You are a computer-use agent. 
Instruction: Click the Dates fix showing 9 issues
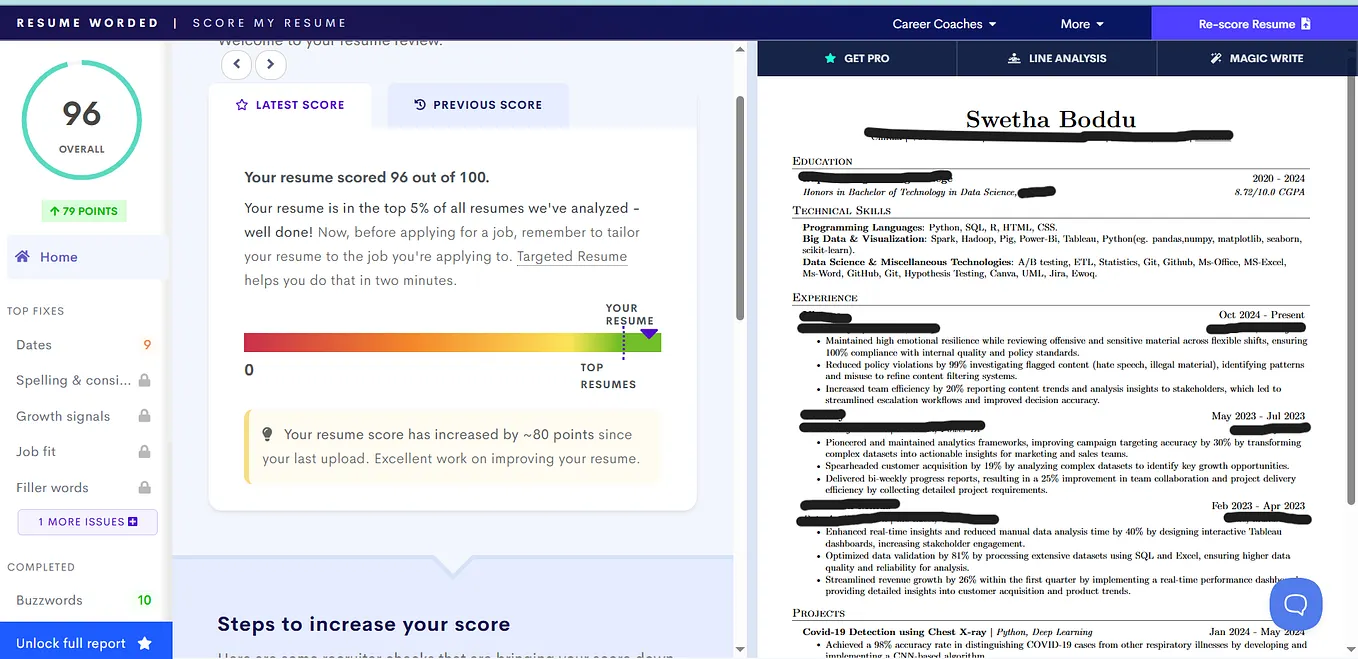coord(33,344)
